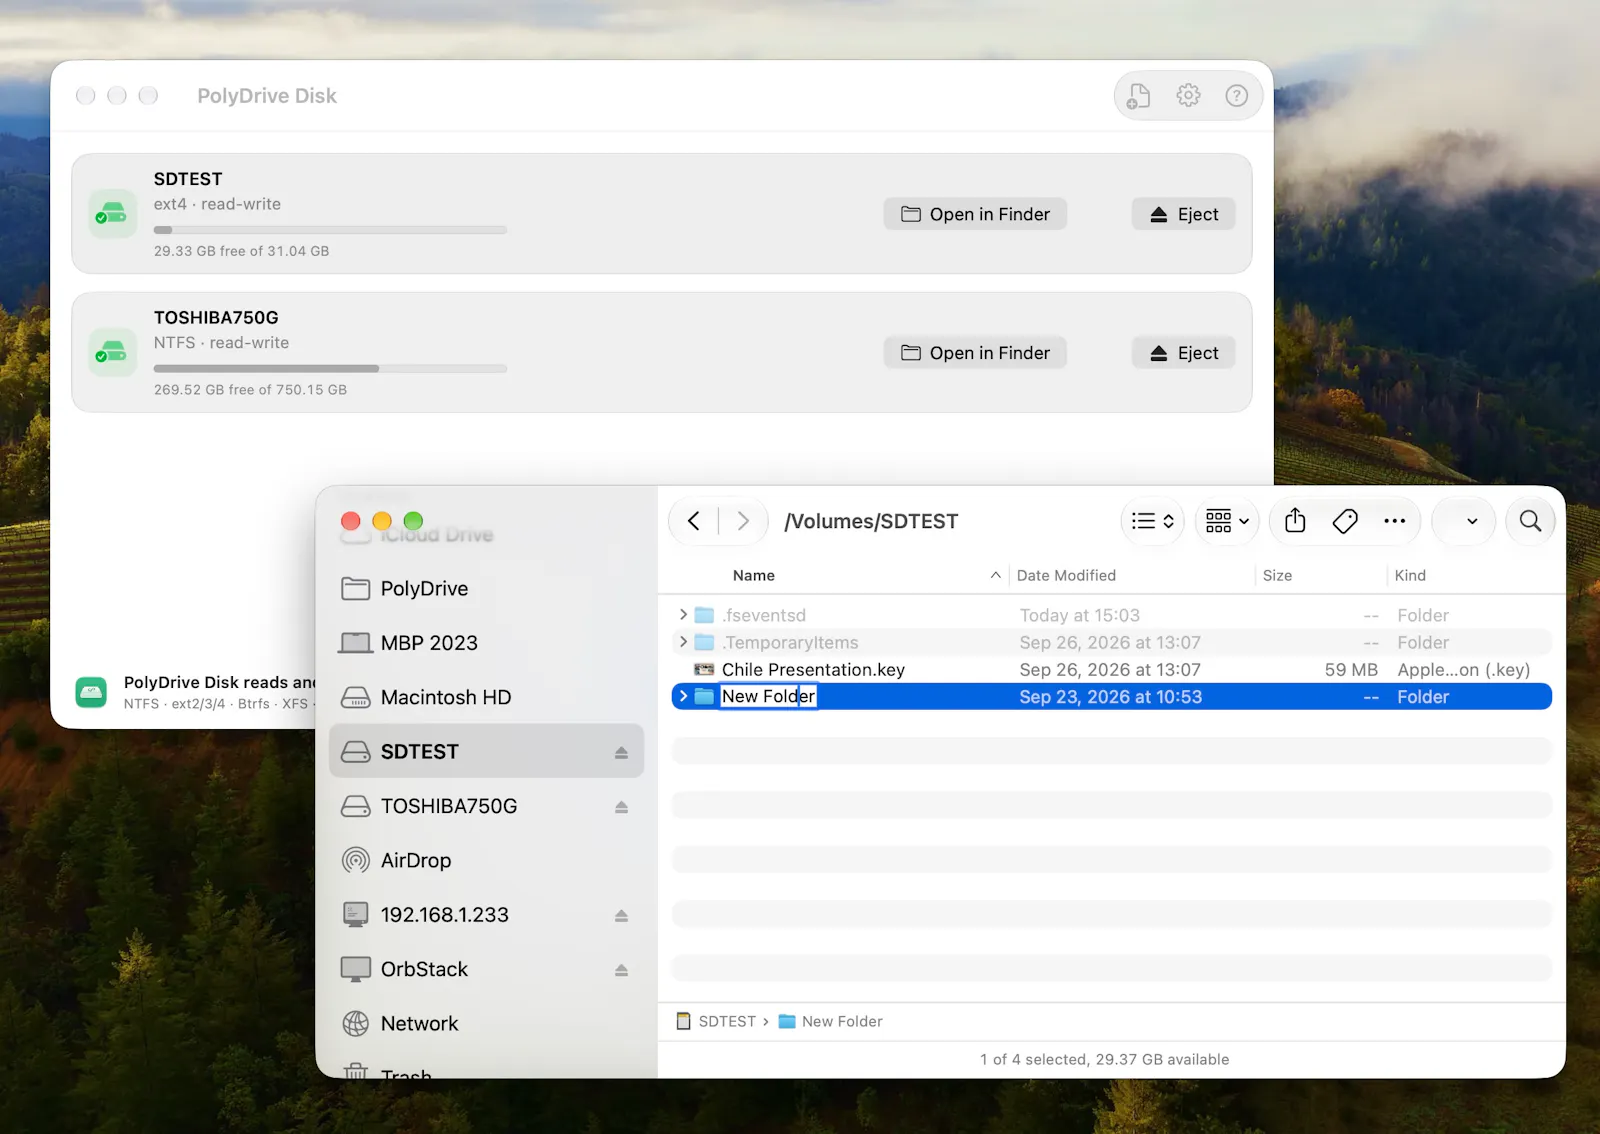
Task: Eject 192.168.1.233 from Finder sidebar
Action: point(621,915)
